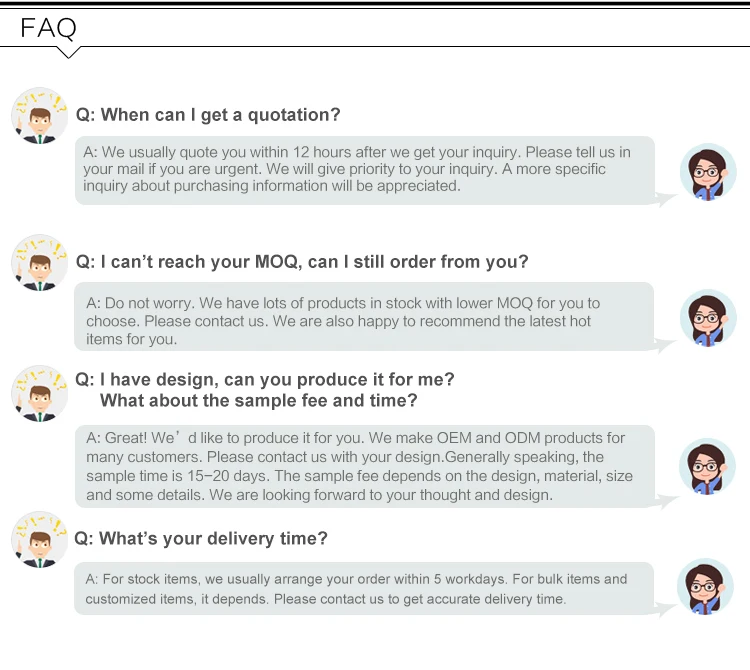Click the customer avatar beside the MOQ question
The image size is (750, 670).
click(39, 263)
